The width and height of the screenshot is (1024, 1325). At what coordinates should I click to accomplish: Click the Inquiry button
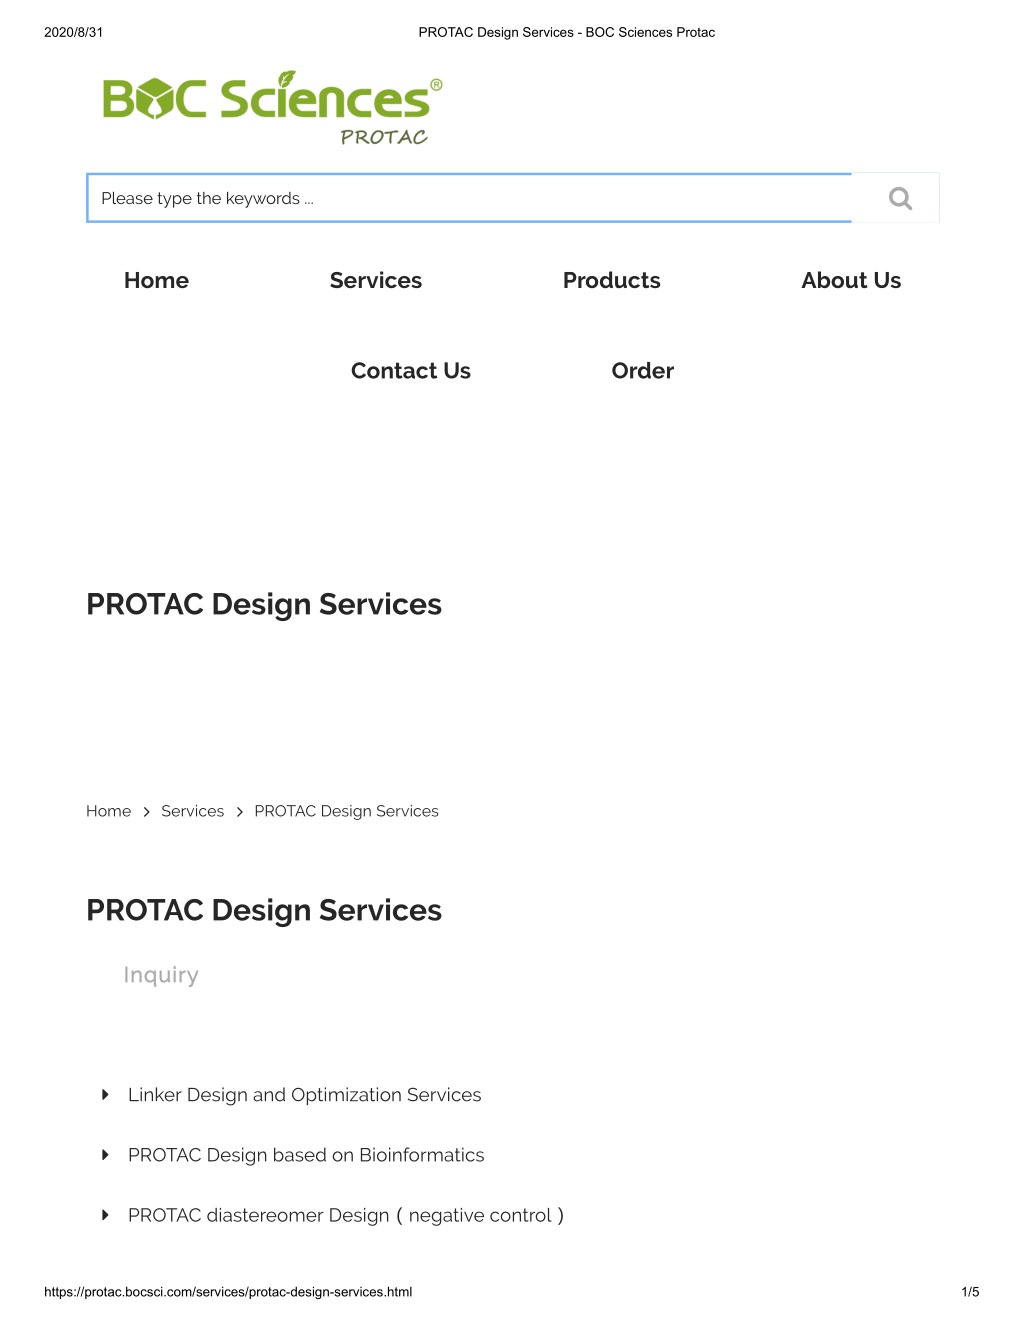click(161, 975)
